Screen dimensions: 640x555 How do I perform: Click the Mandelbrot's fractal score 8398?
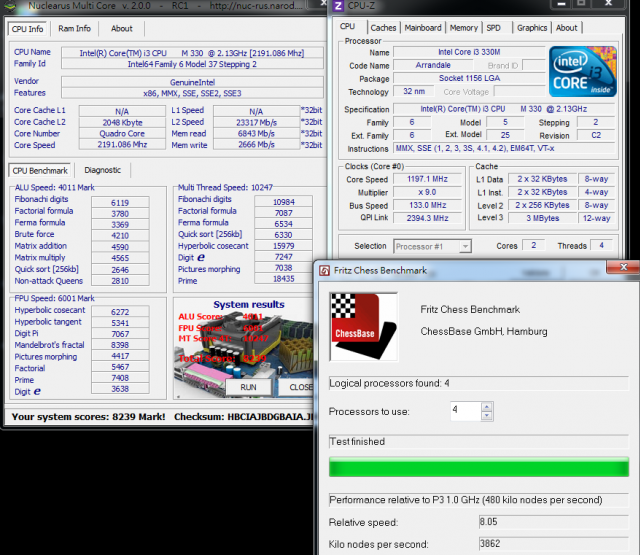click(x=120, y=345)
